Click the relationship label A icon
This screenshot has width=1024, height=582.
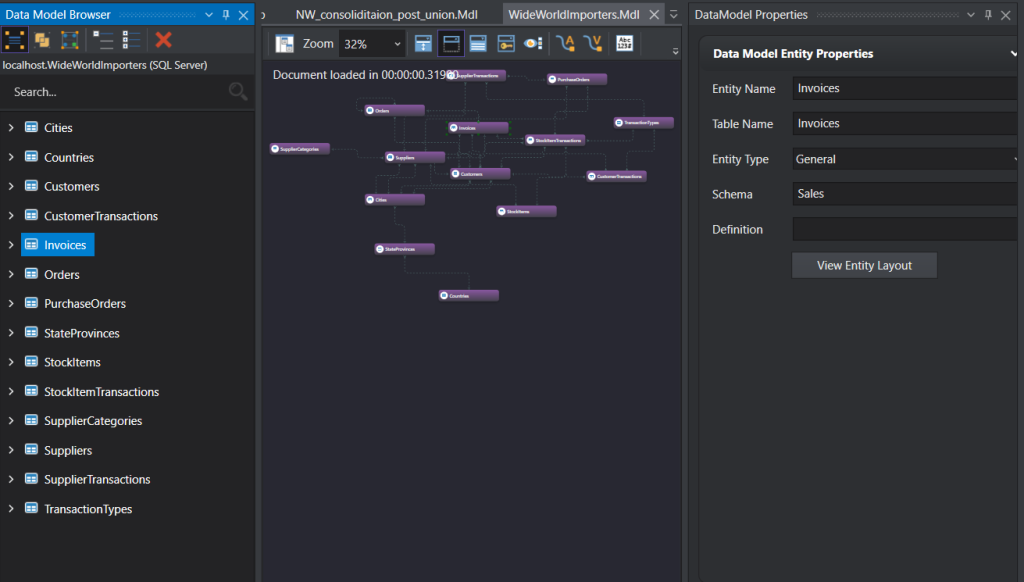pyautogui.click(x=565, y=44)
